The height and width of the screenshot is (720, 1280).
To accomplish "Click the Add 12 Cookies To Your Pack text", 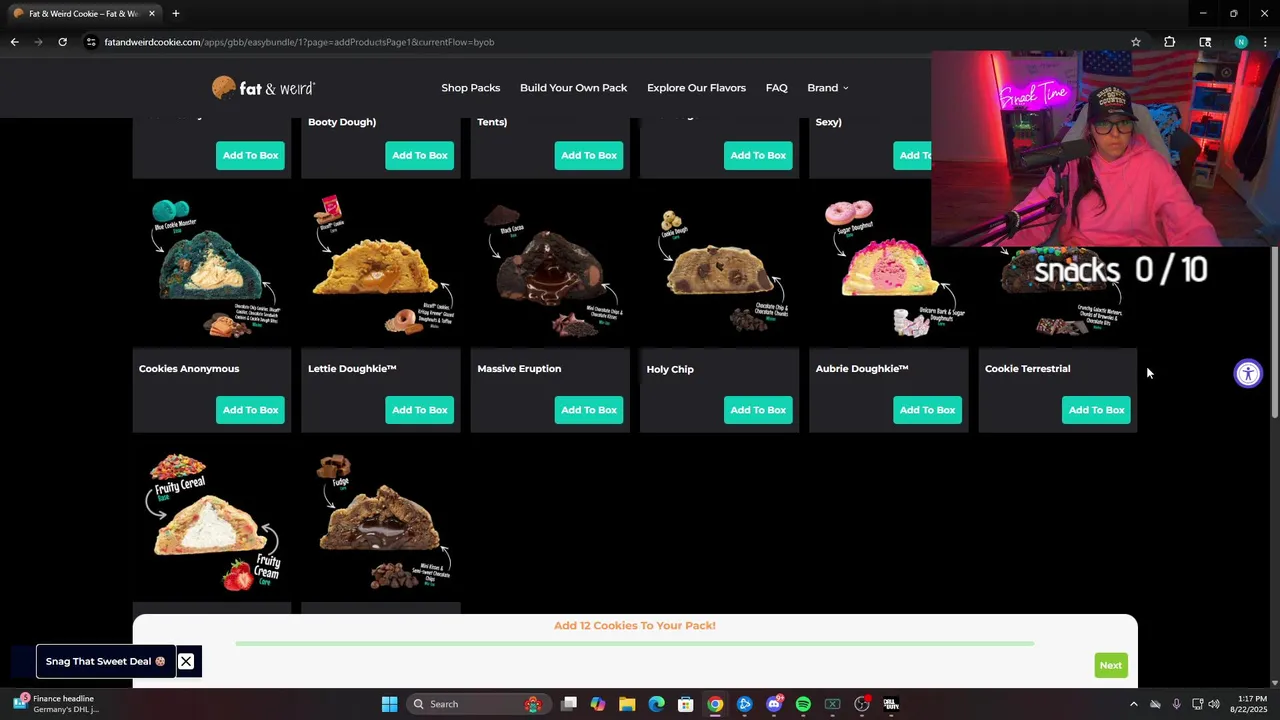I will tap(635, 626).
